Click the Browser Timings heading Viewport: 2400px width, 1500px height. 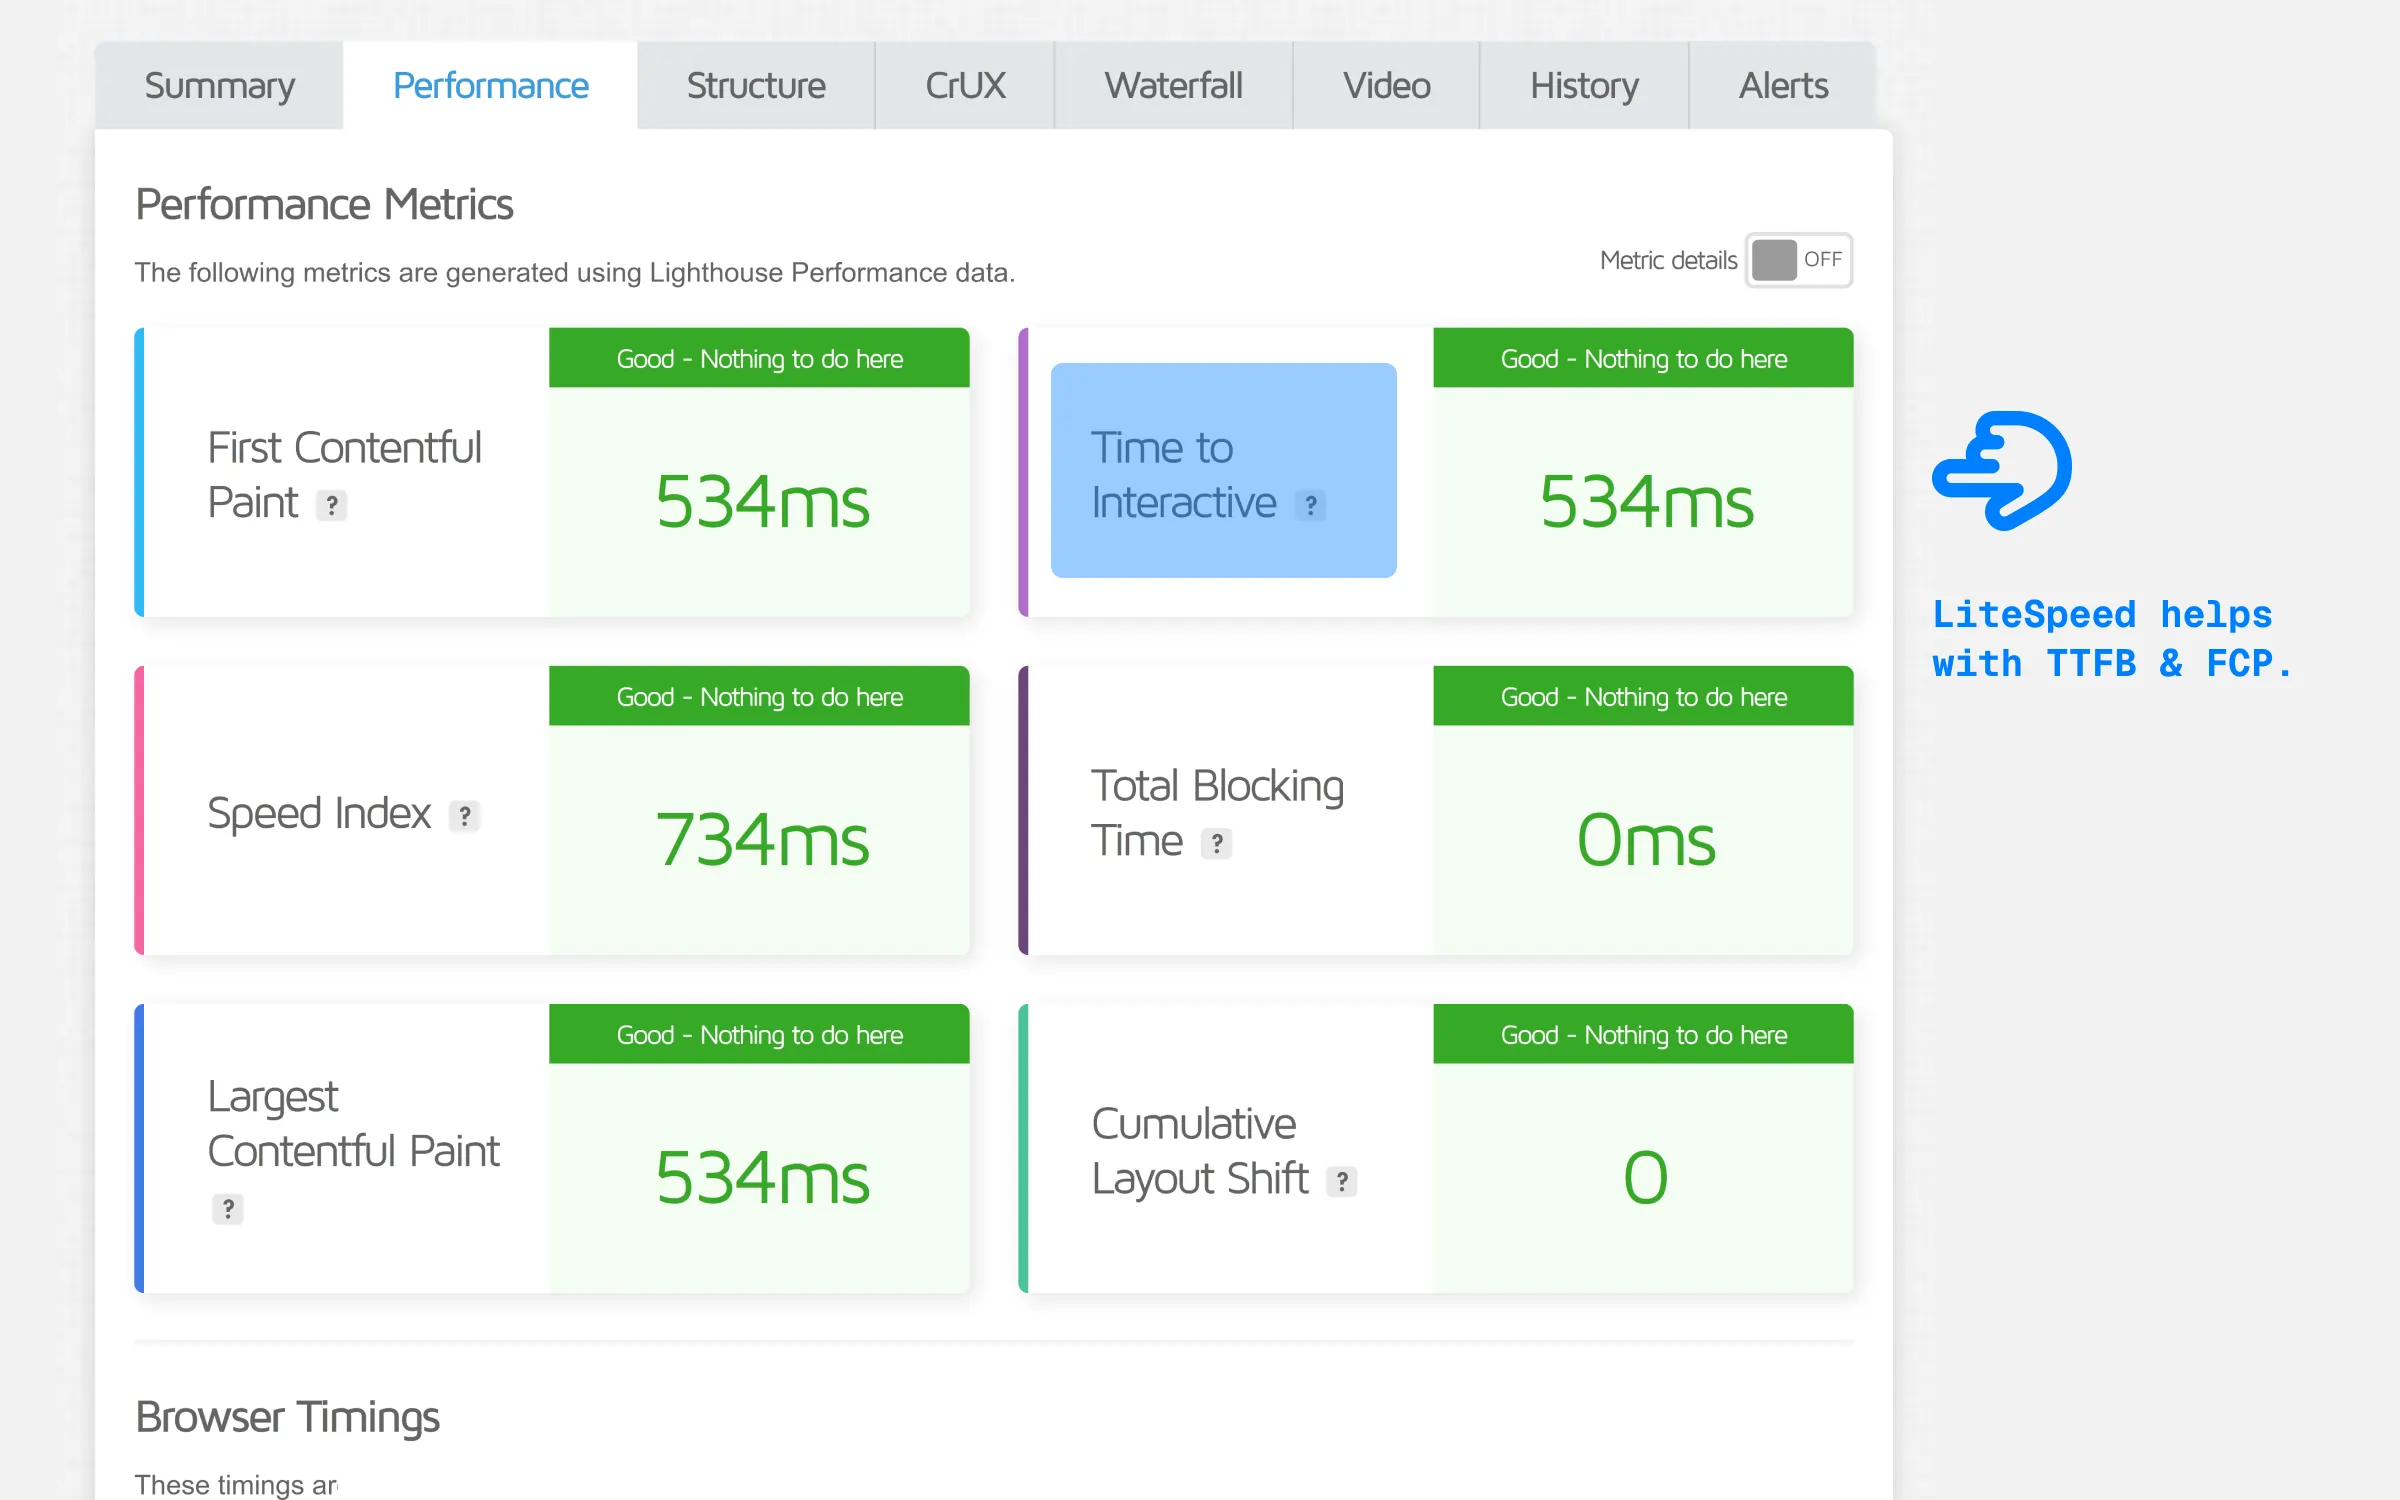(x=287, y=1417)
